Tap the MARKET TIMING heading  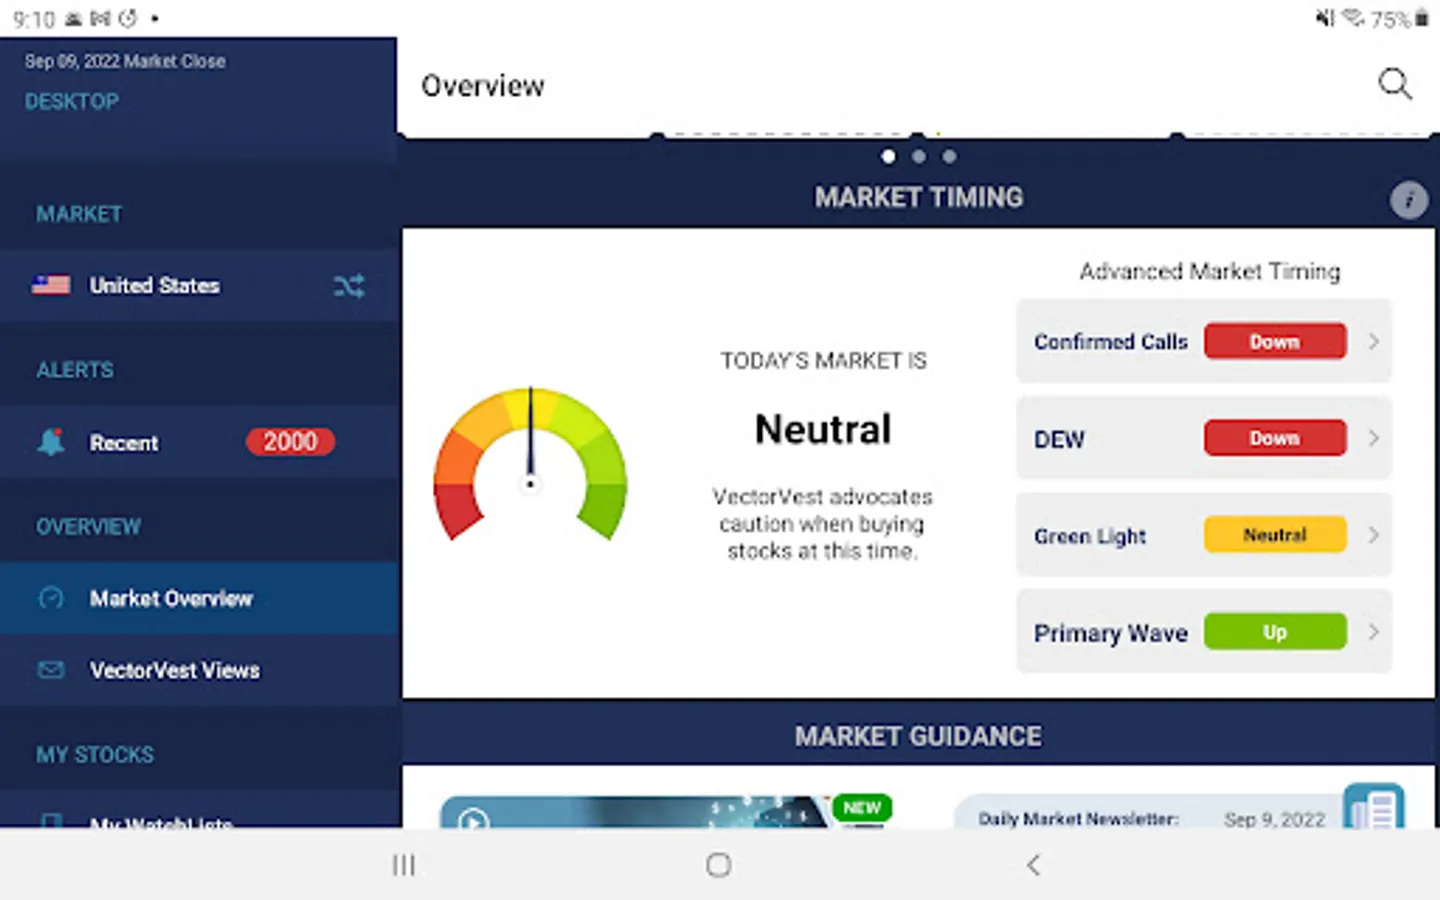(919, 197)
